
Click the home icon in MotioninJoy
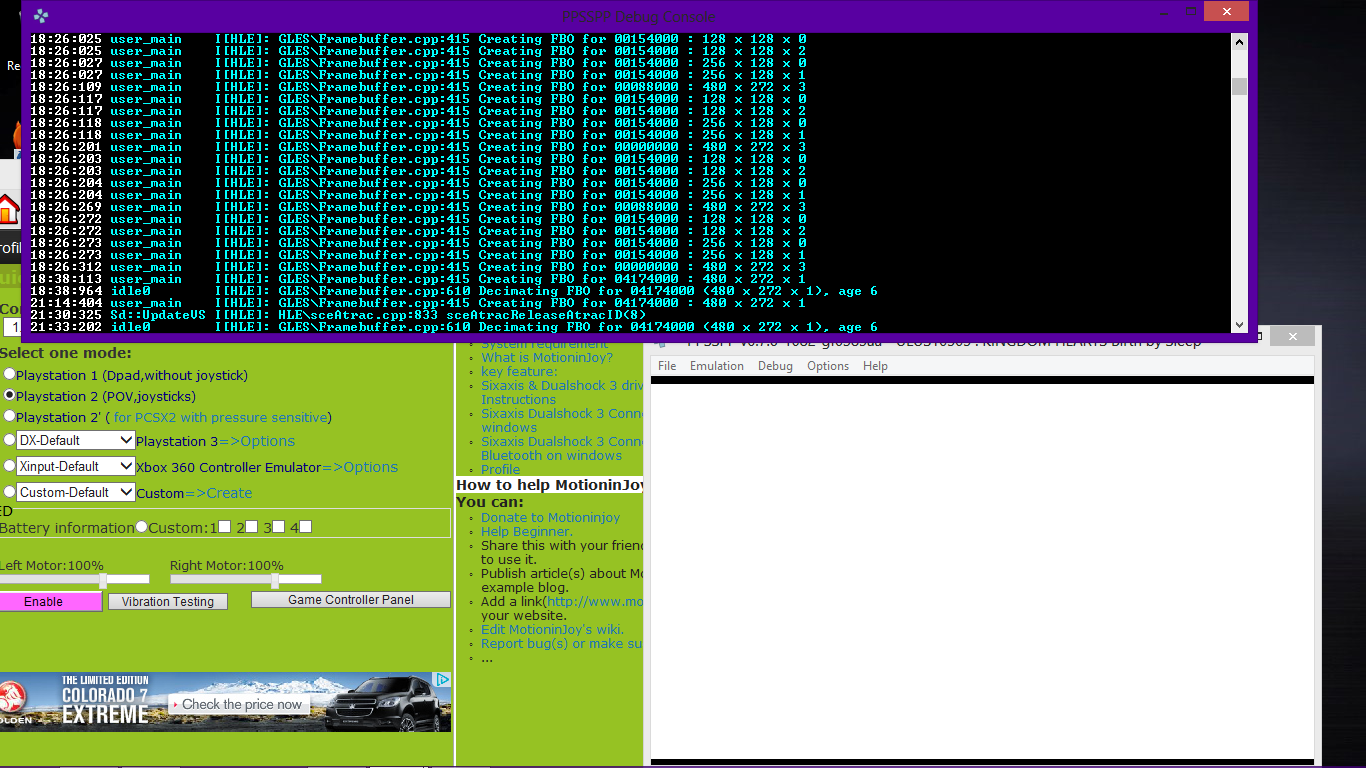click(9, 209)
